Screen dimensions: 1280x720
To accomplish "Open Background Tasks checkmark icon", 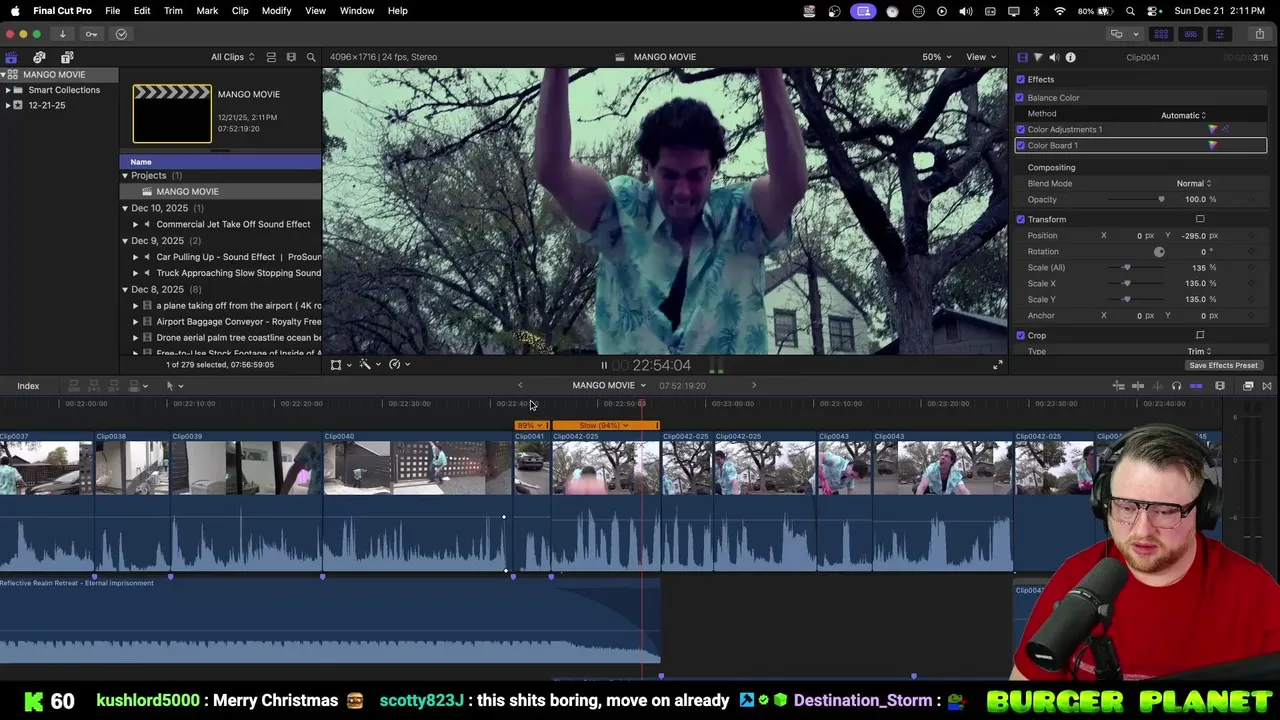I will point(121,34).
